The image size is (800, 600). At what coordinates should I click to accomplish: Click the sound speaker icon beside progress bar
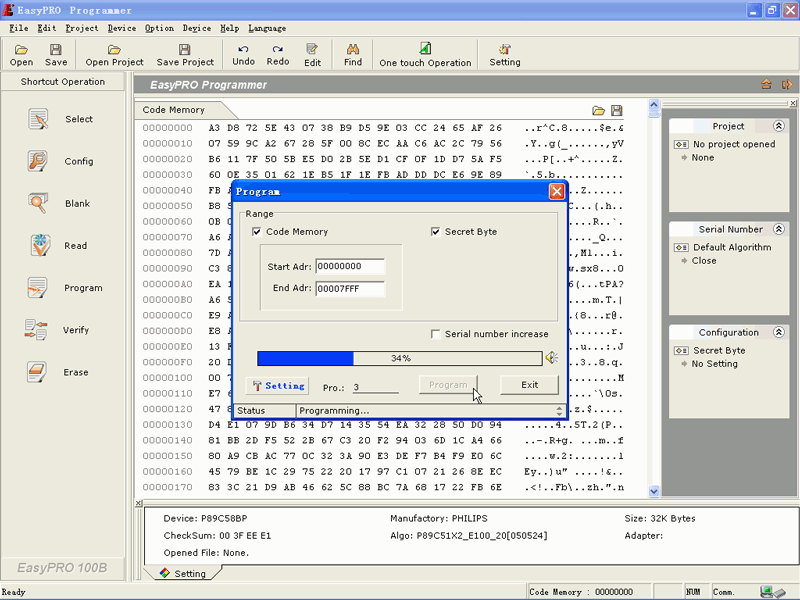click(x=551, y=358)
